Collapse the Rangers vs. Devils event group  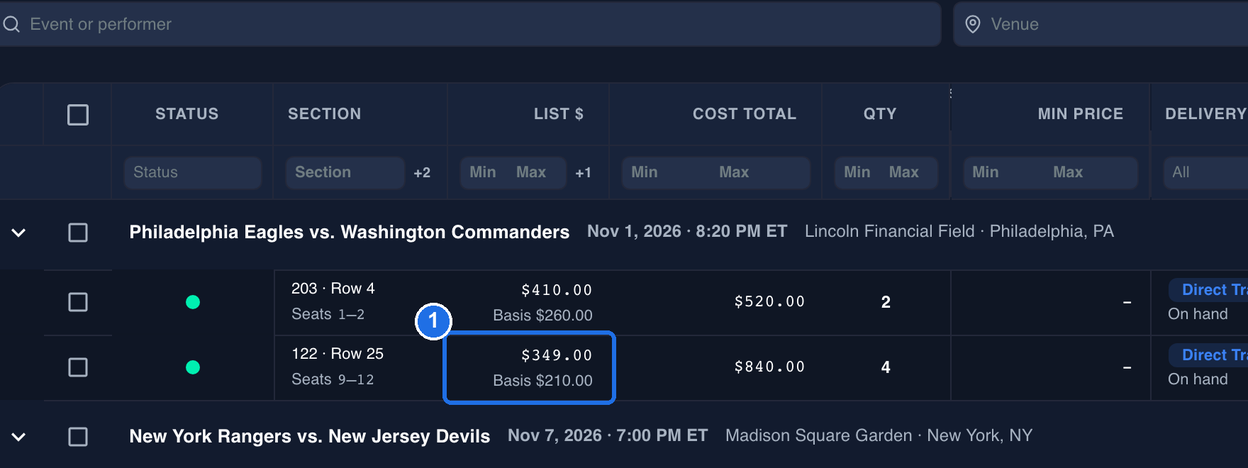[x=18, y=436]
